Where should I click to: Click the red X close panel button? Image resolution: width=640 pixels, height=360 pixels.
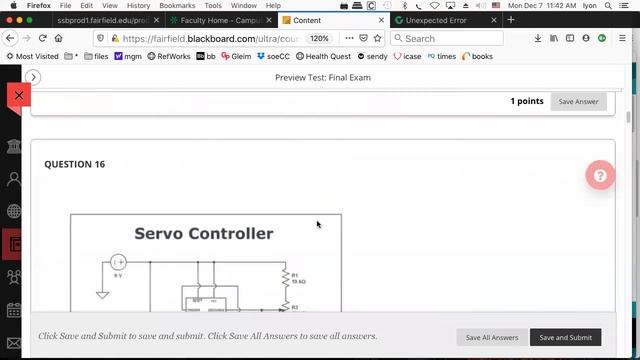click(19, 96)
